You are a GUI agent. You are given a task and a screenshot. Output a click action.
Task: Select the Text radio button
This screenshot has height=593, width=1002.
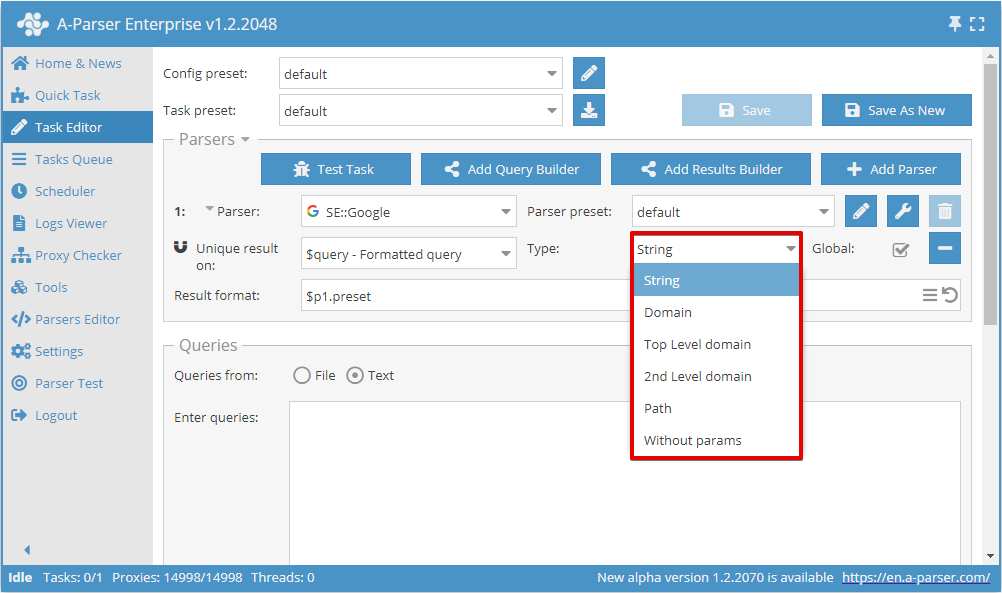(x=356, y=375)
